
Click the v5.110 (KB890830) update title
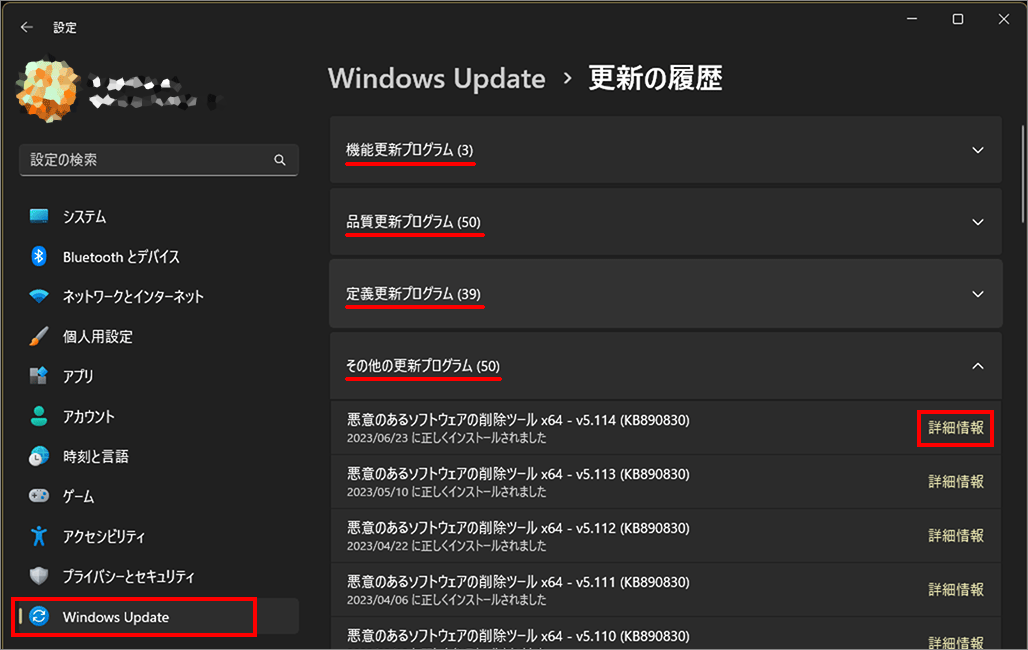[x=518, y=636]
